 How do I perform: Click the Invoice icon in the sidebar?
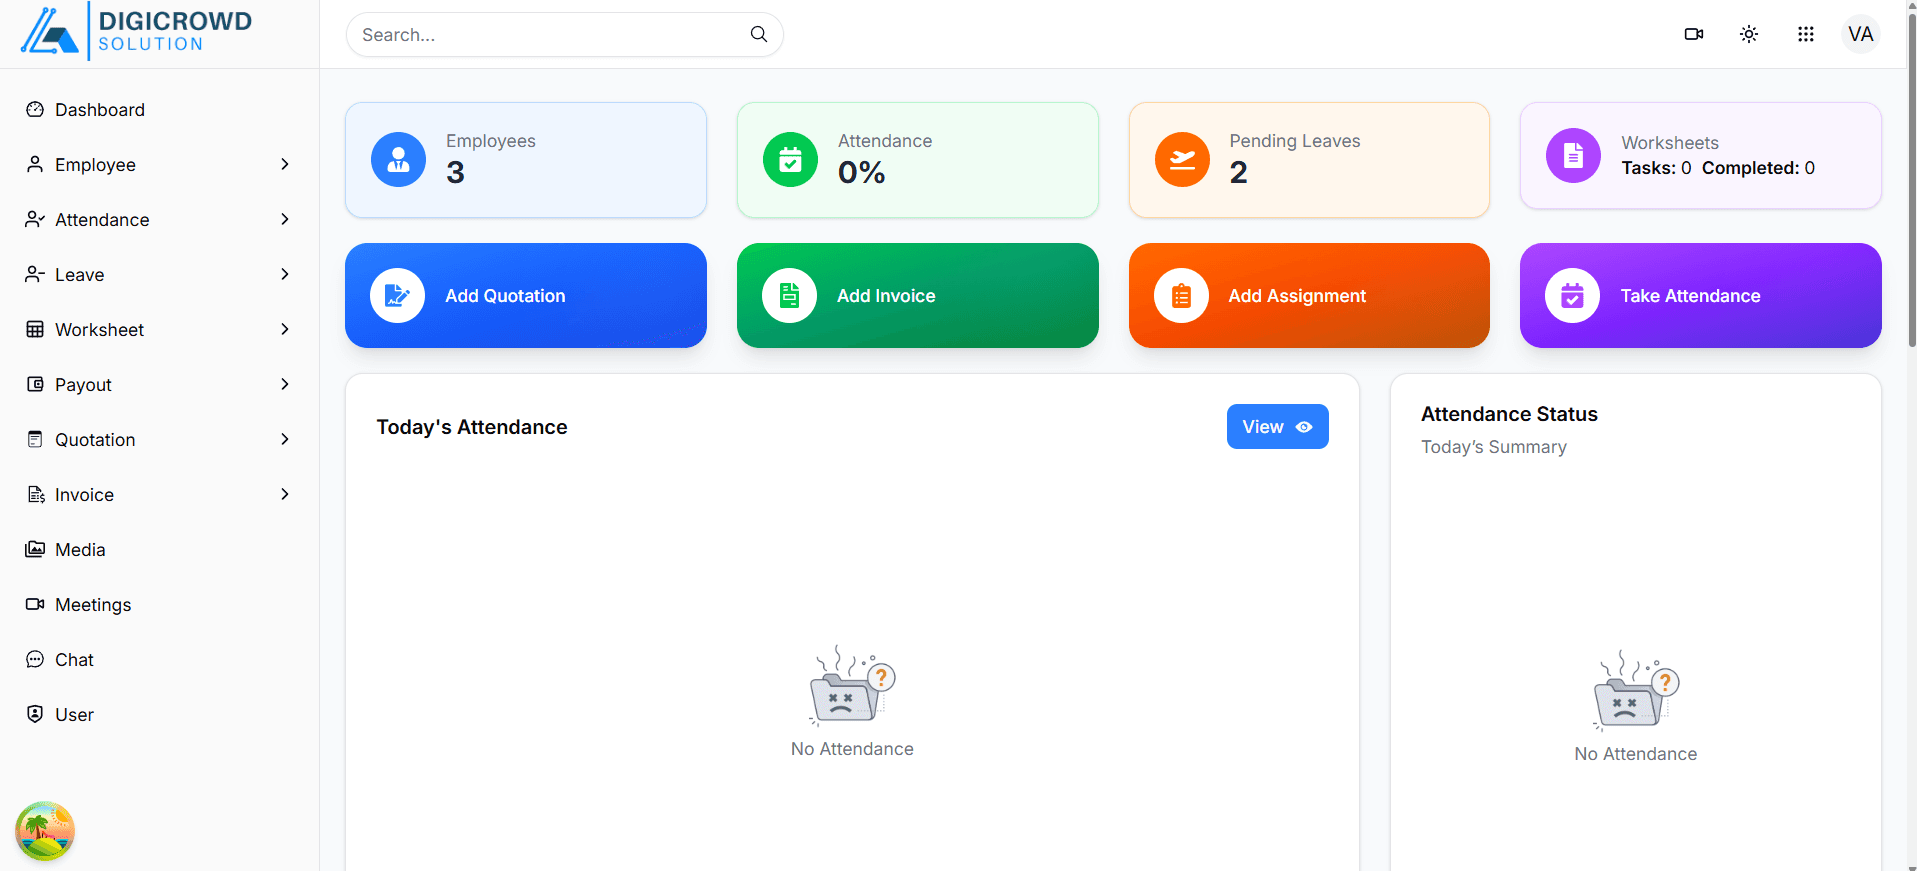(x=36, y=494)
